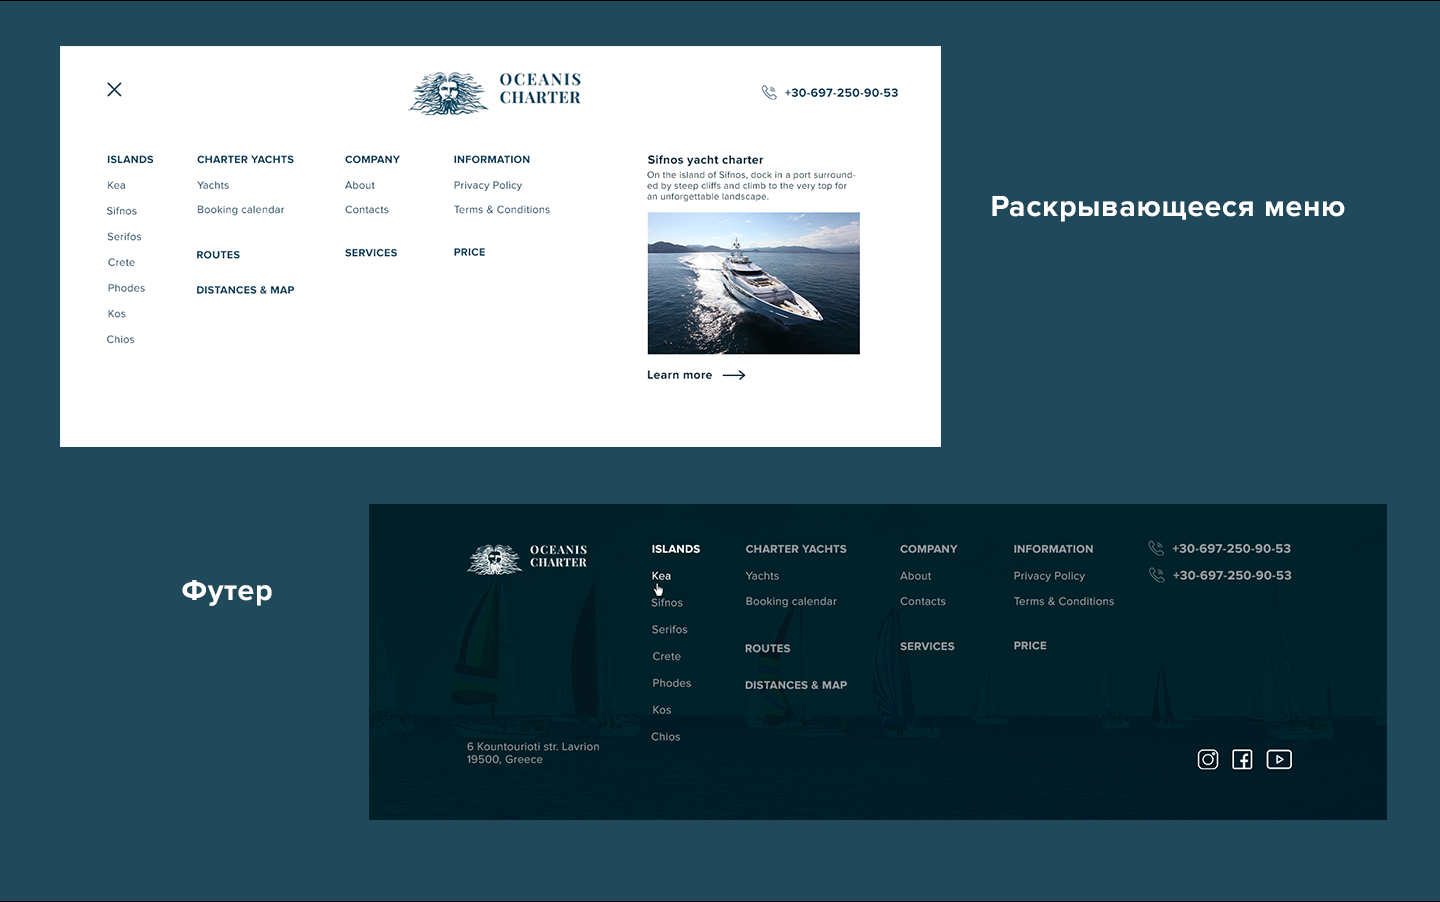Viewport: 1440px width, 902px height.
Task: Select Chios in the expanded menu
Action: click(x=120, y=340)
